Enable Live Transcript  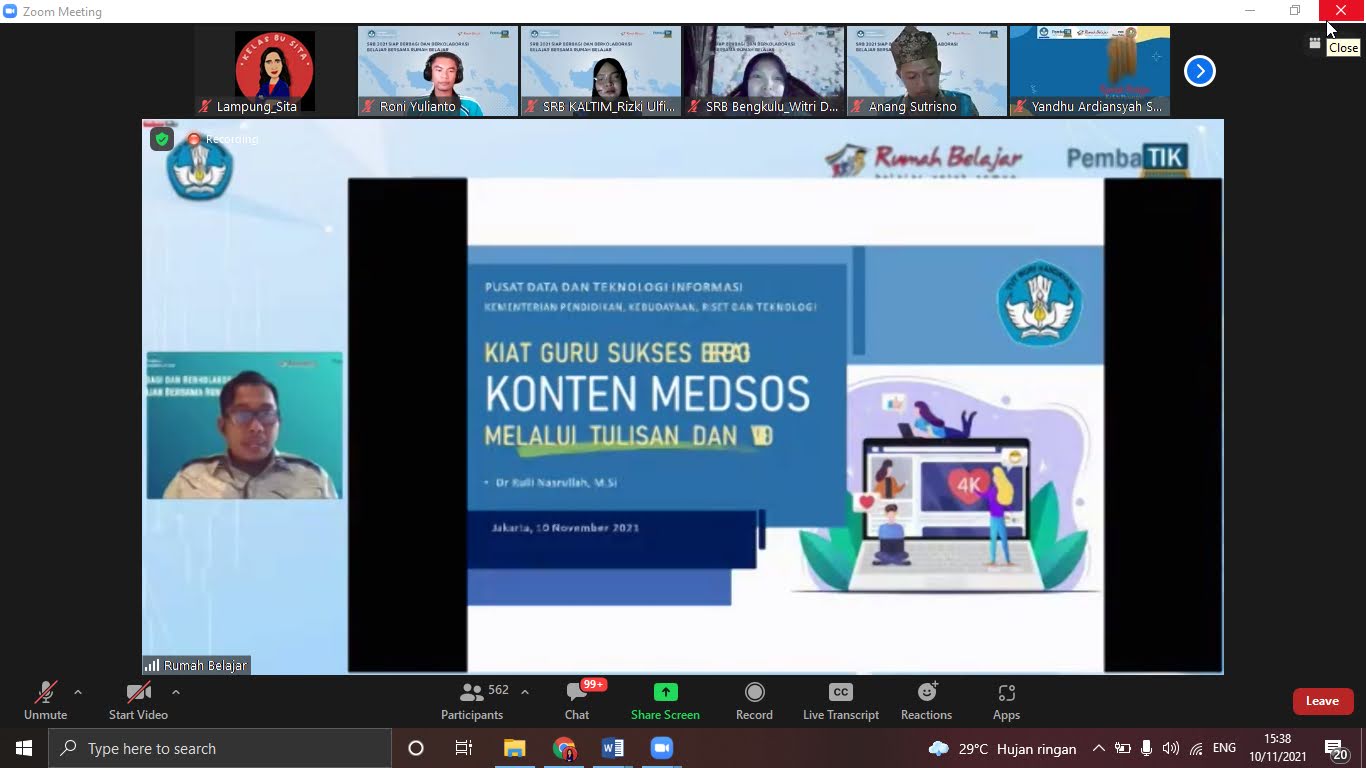(x=841, y=701)
